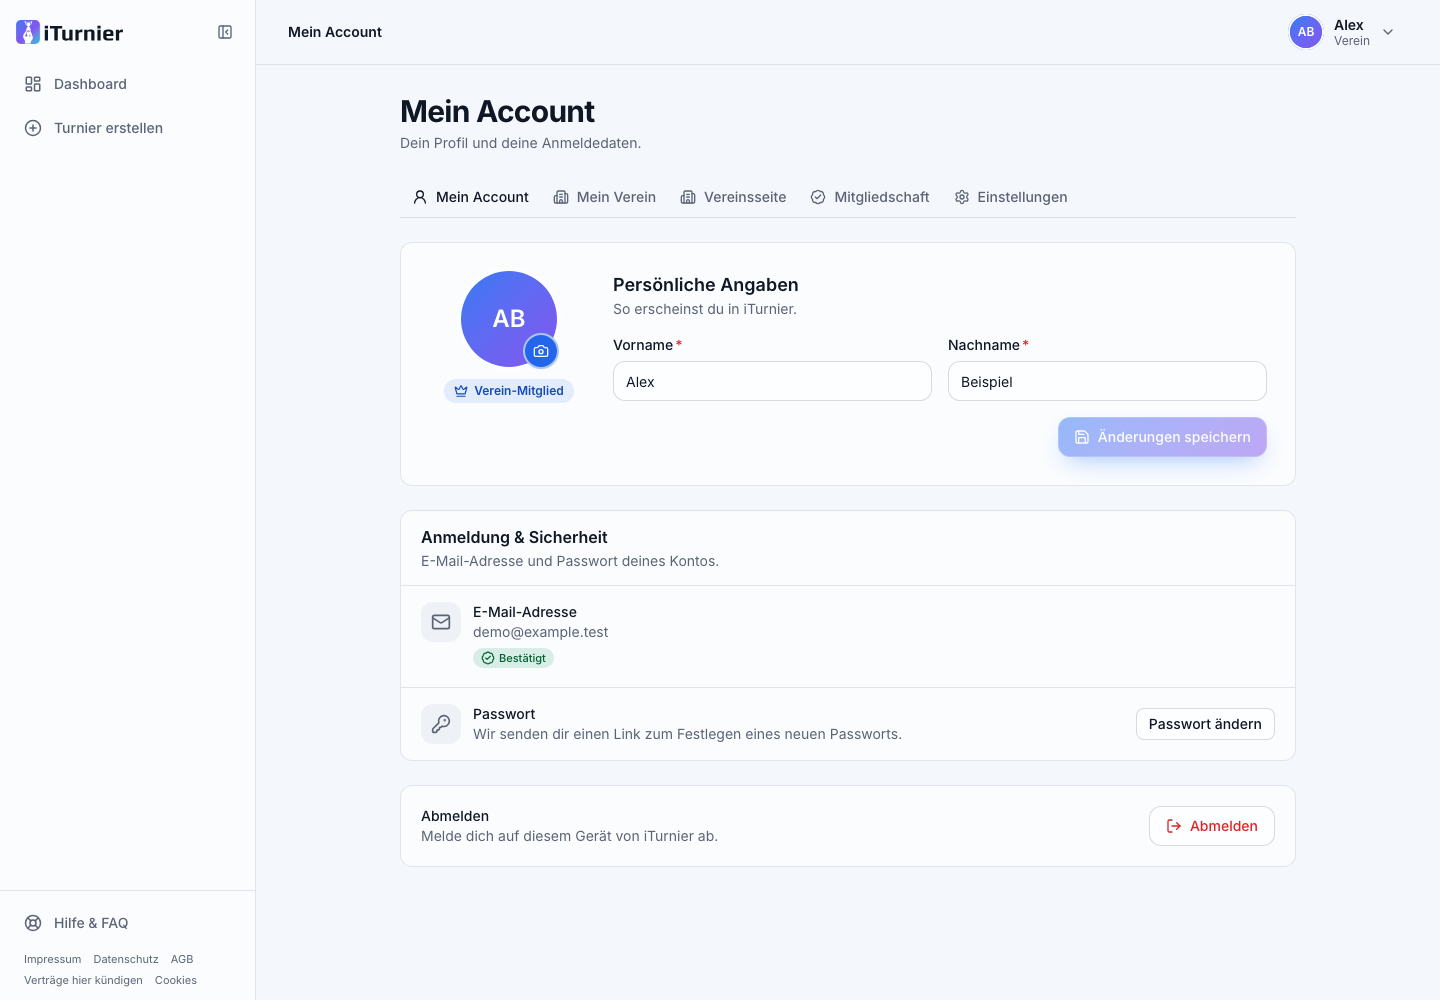Click the camera icon to change photo

[541, 351]
